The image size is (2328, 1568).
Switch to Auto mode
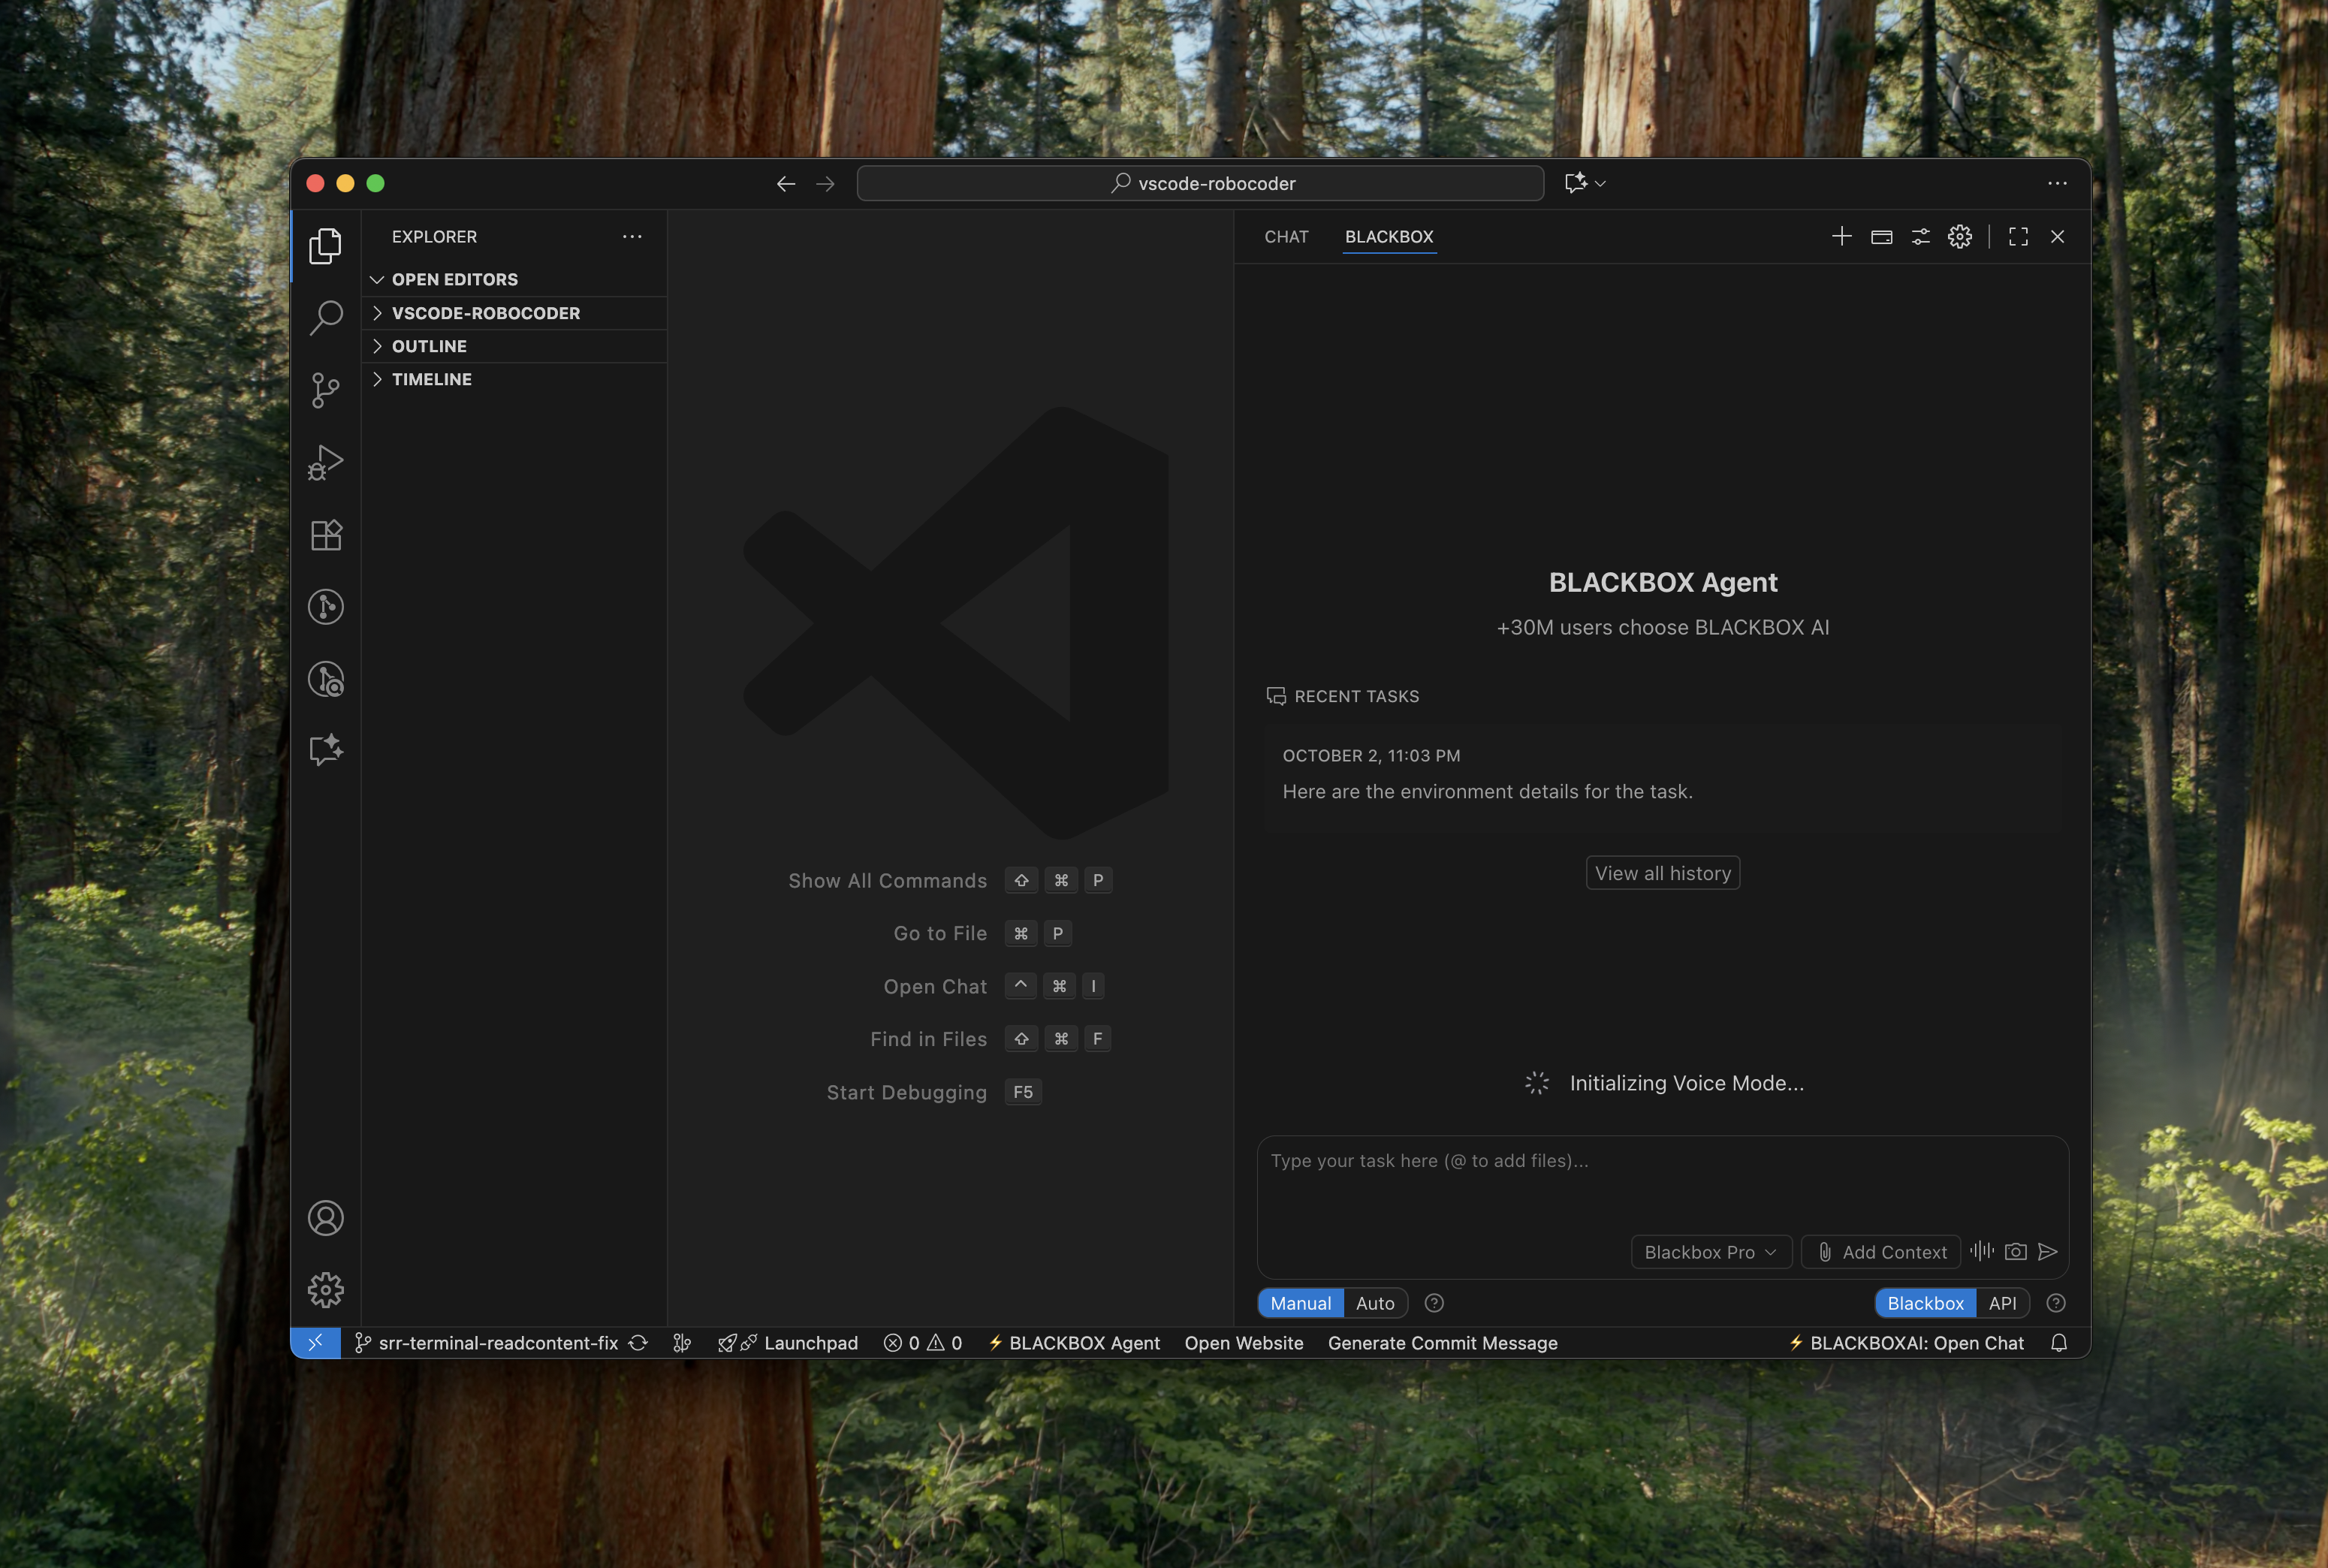1374,1303
